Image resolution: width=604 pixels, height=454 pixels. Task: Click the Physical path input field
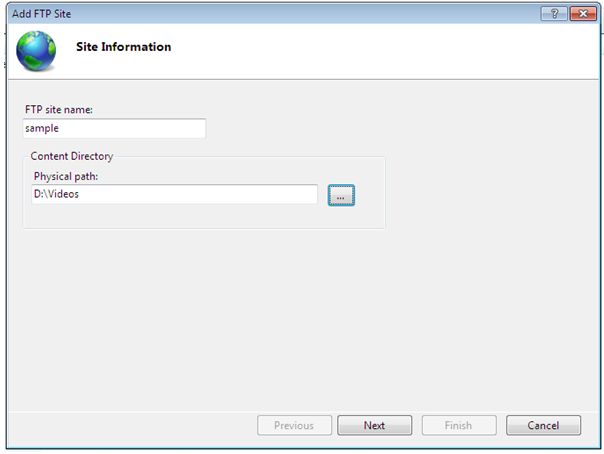click(174, 194)
